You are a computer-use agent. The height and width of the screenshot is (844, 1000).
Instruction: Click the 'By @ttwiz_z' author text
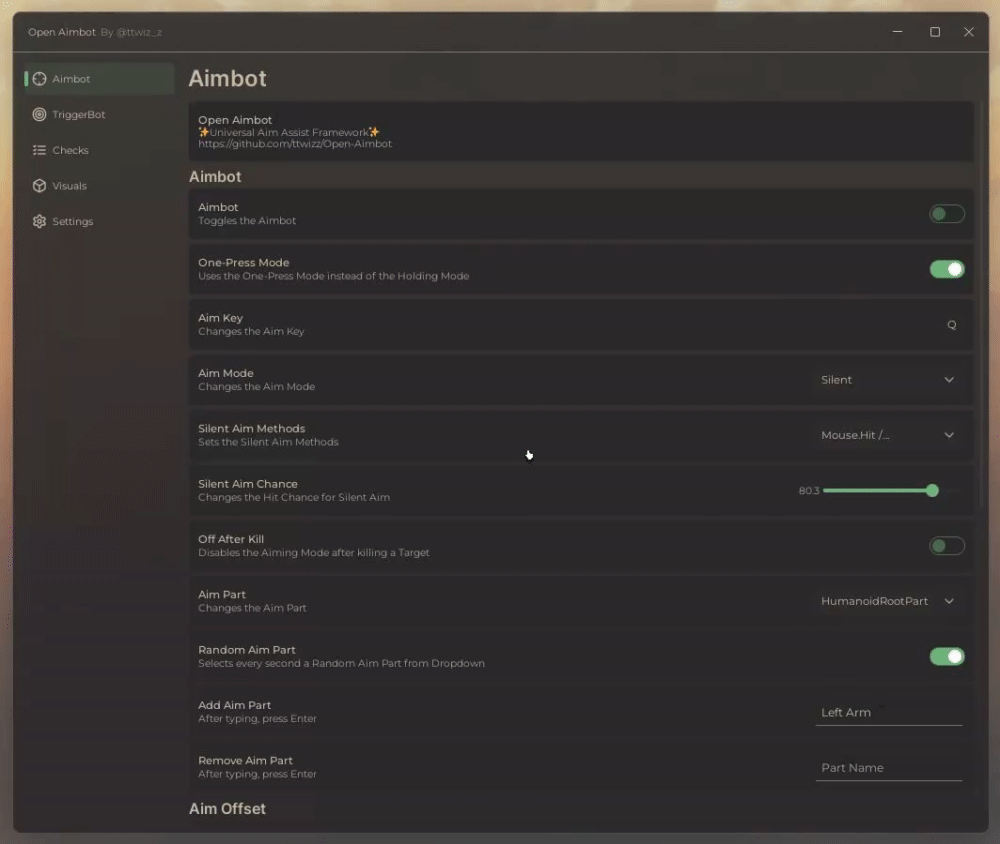click(131, 33)
